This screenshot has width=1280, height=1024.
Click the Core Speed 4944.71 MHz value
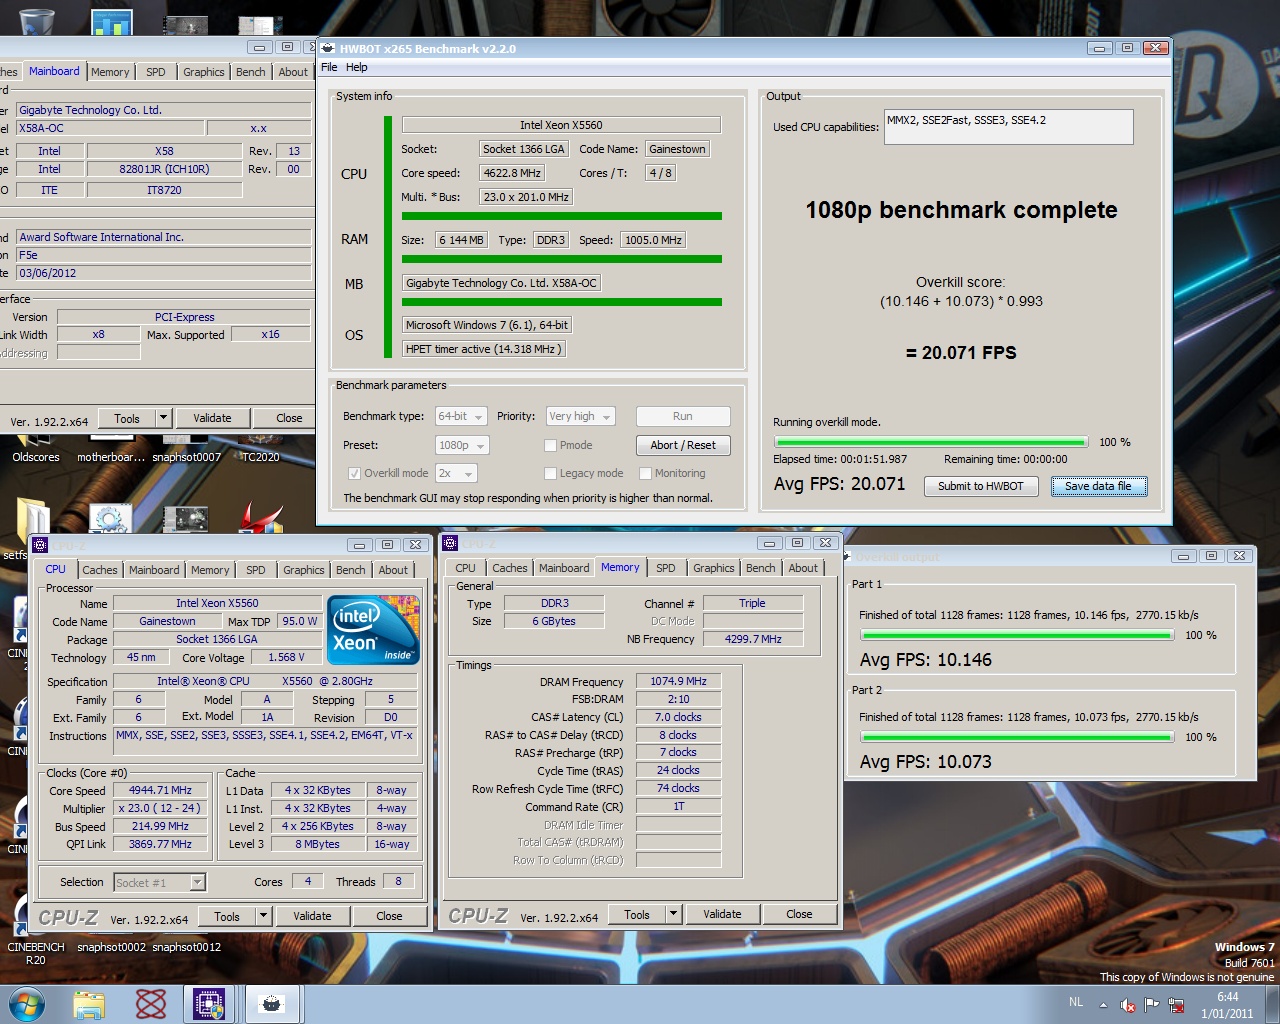tap(160, 790)
